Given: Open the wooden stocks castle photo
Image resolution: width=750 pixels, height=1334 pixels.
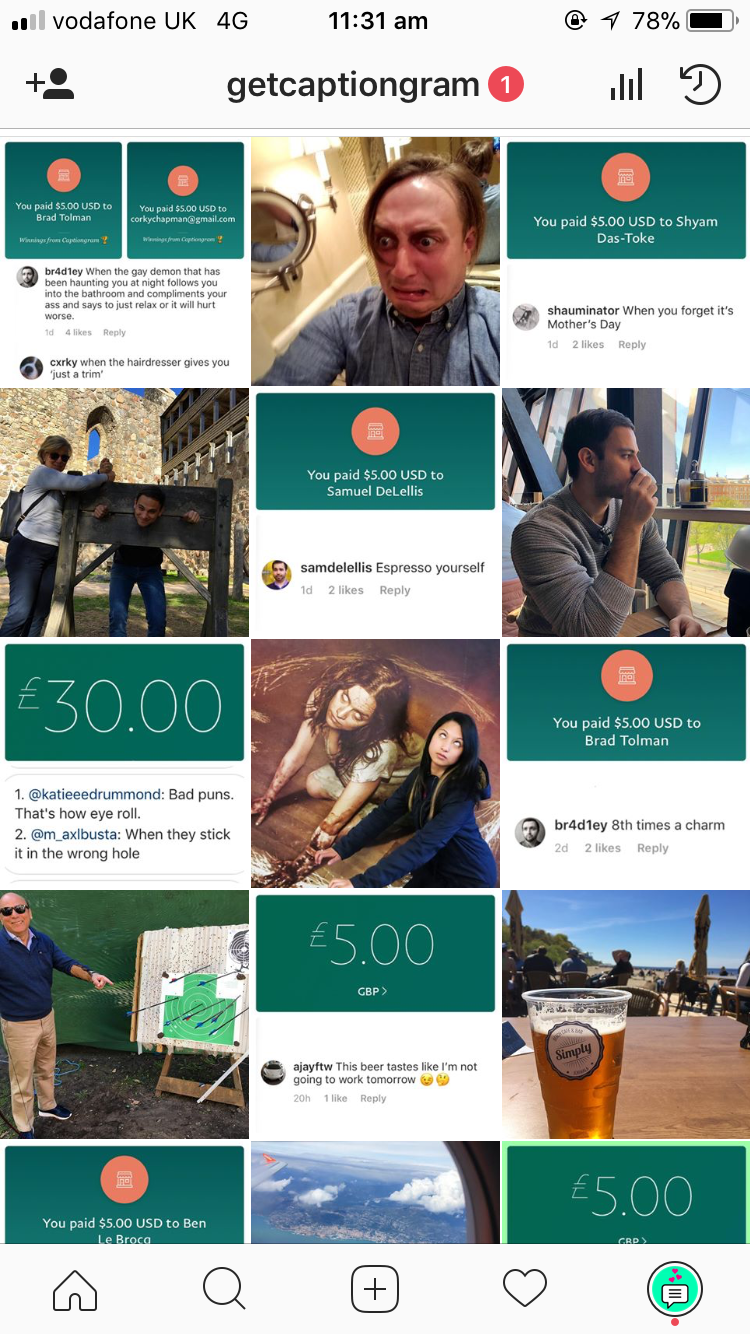Looking at the screenshot, I should pyautogui.click(x=124, y=512).
